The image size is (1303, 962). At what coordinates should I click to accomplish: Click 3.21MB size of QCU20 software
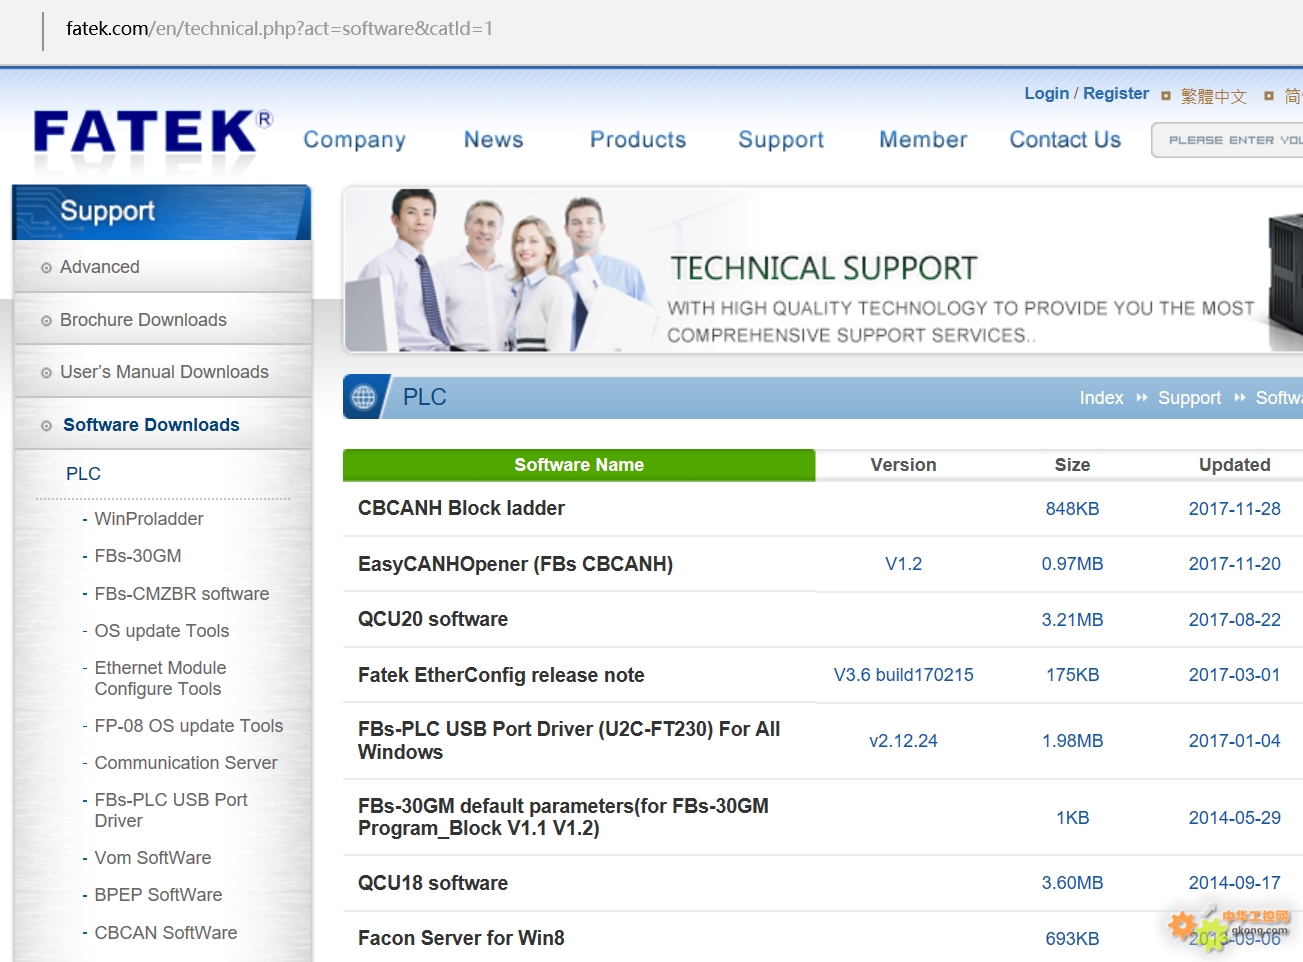point(1072,620)
